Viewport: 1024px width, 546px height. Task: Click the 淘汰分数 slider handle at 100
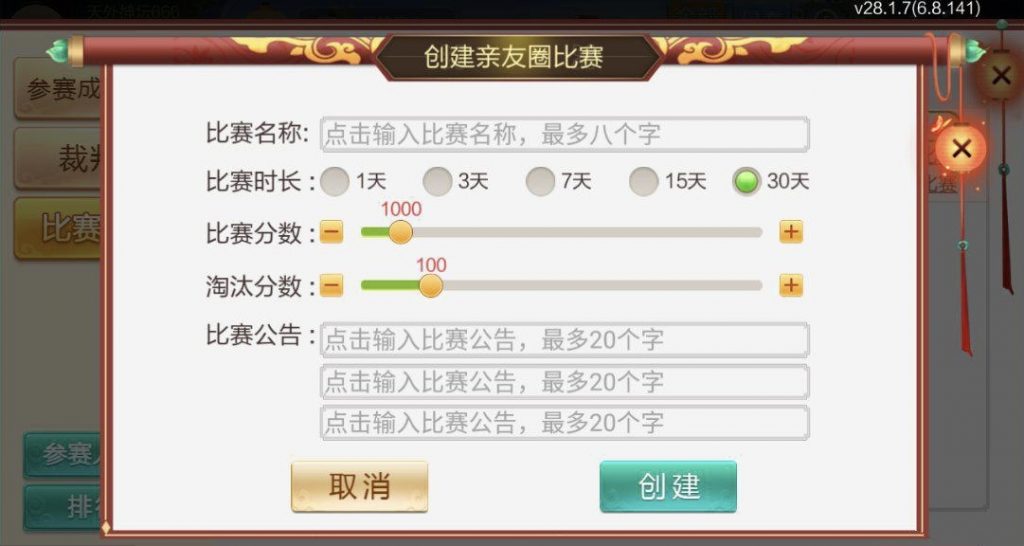431,286
